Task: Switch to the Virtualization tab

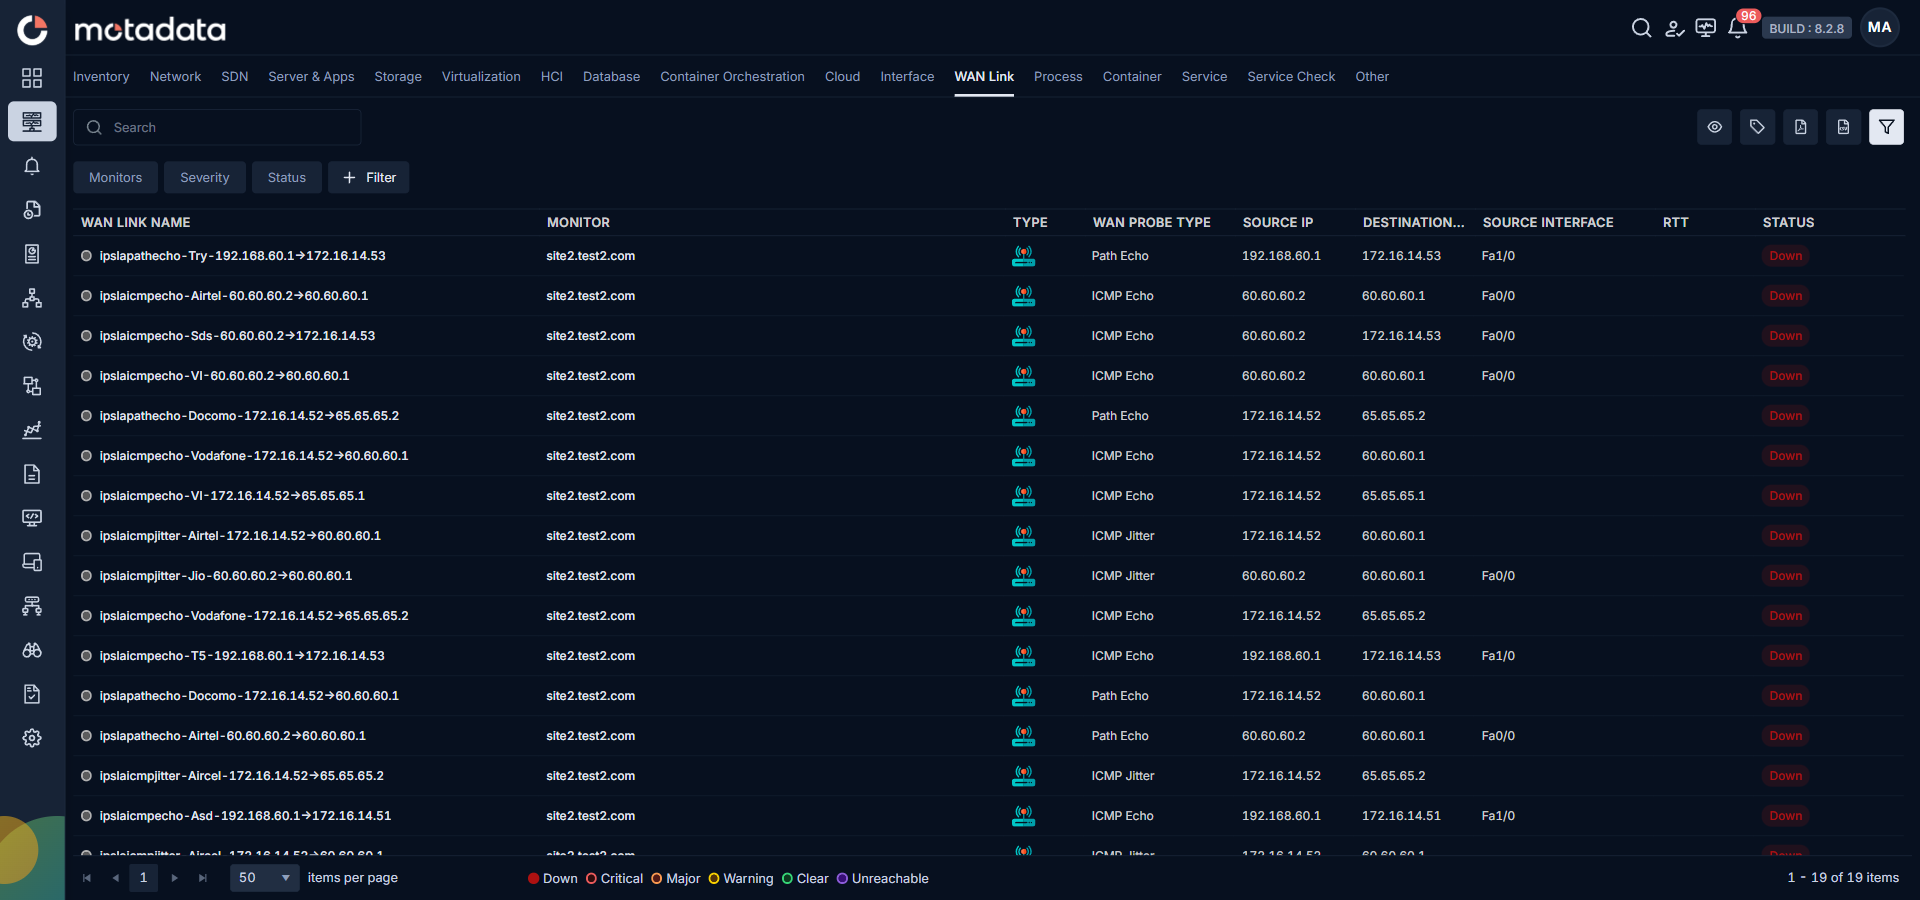Action: tap(481, 77)
